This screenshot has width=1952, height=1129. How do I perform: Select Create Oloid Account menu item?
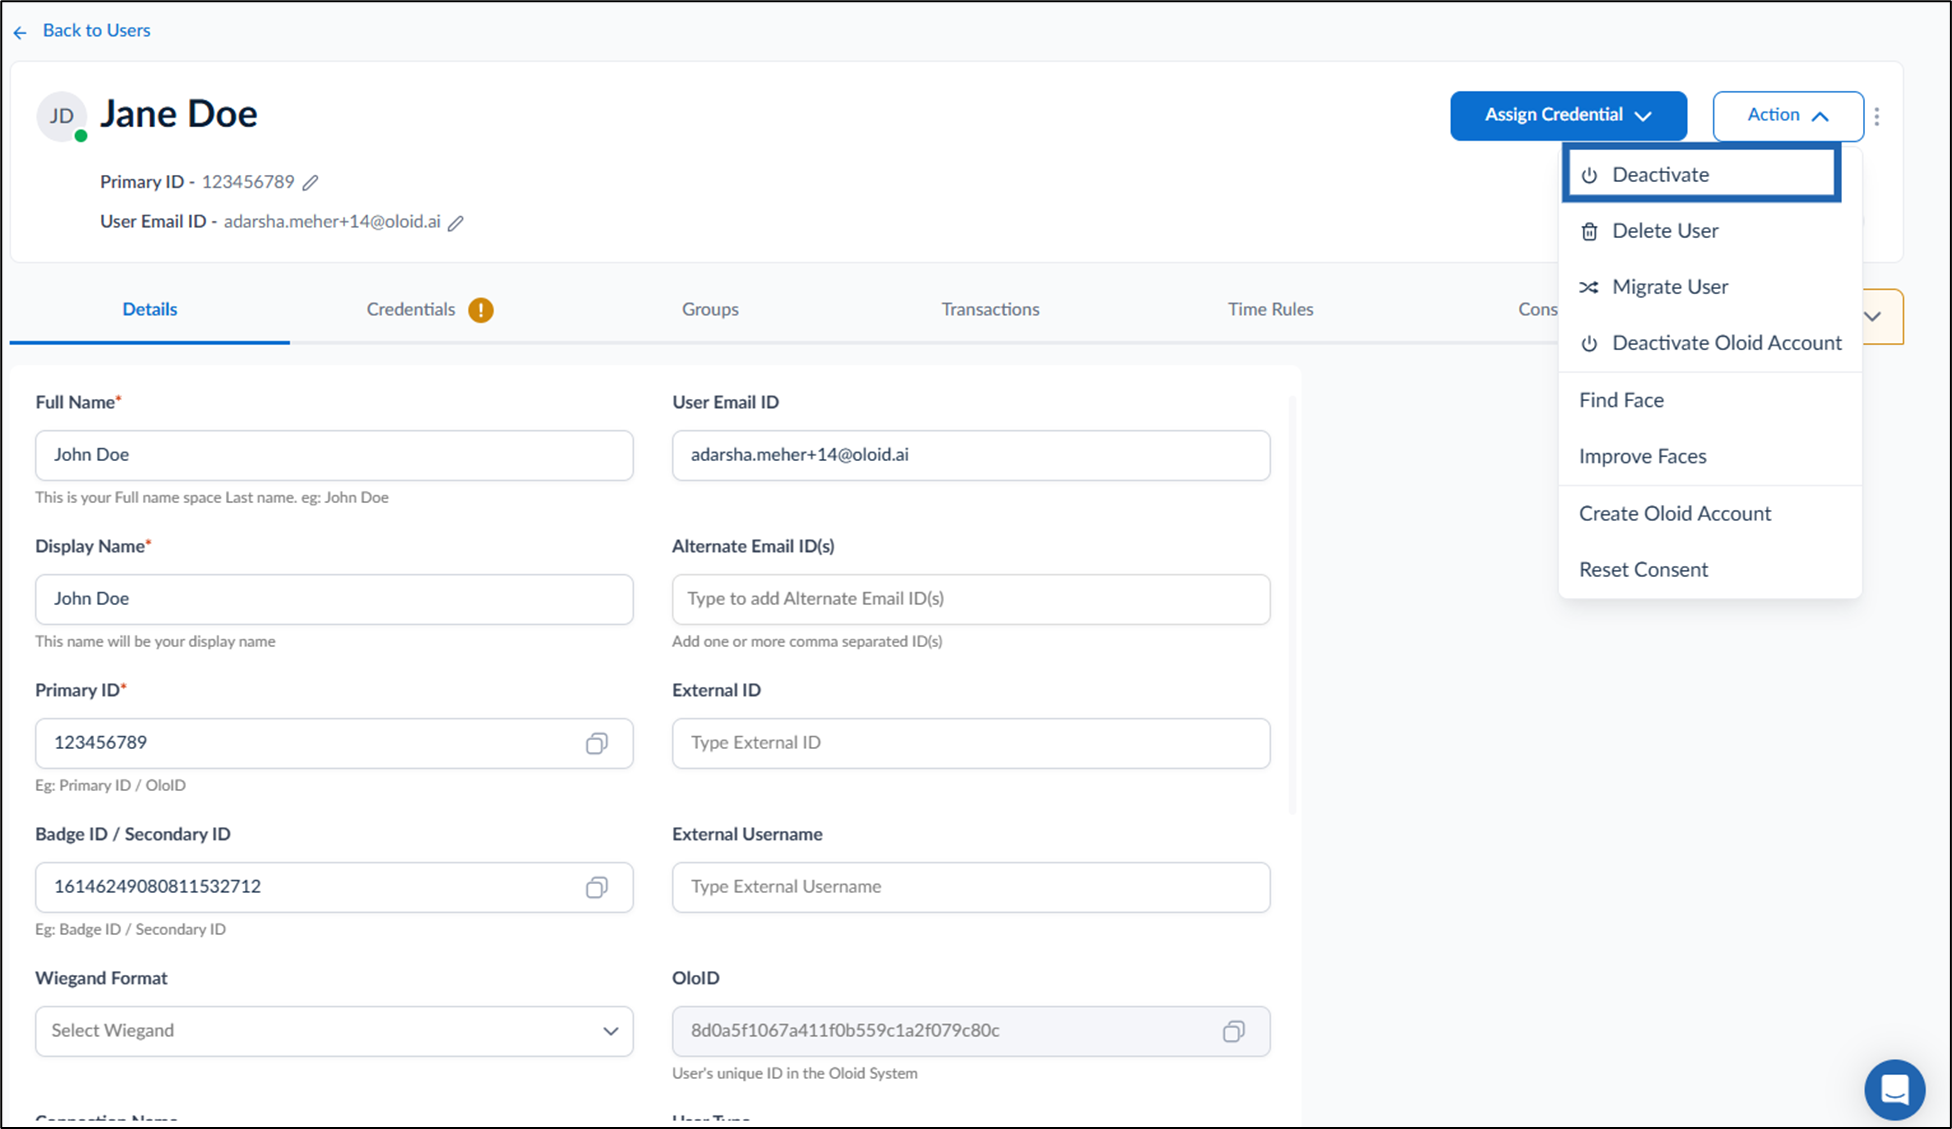pyautogui.click(x=1710, y=513)
